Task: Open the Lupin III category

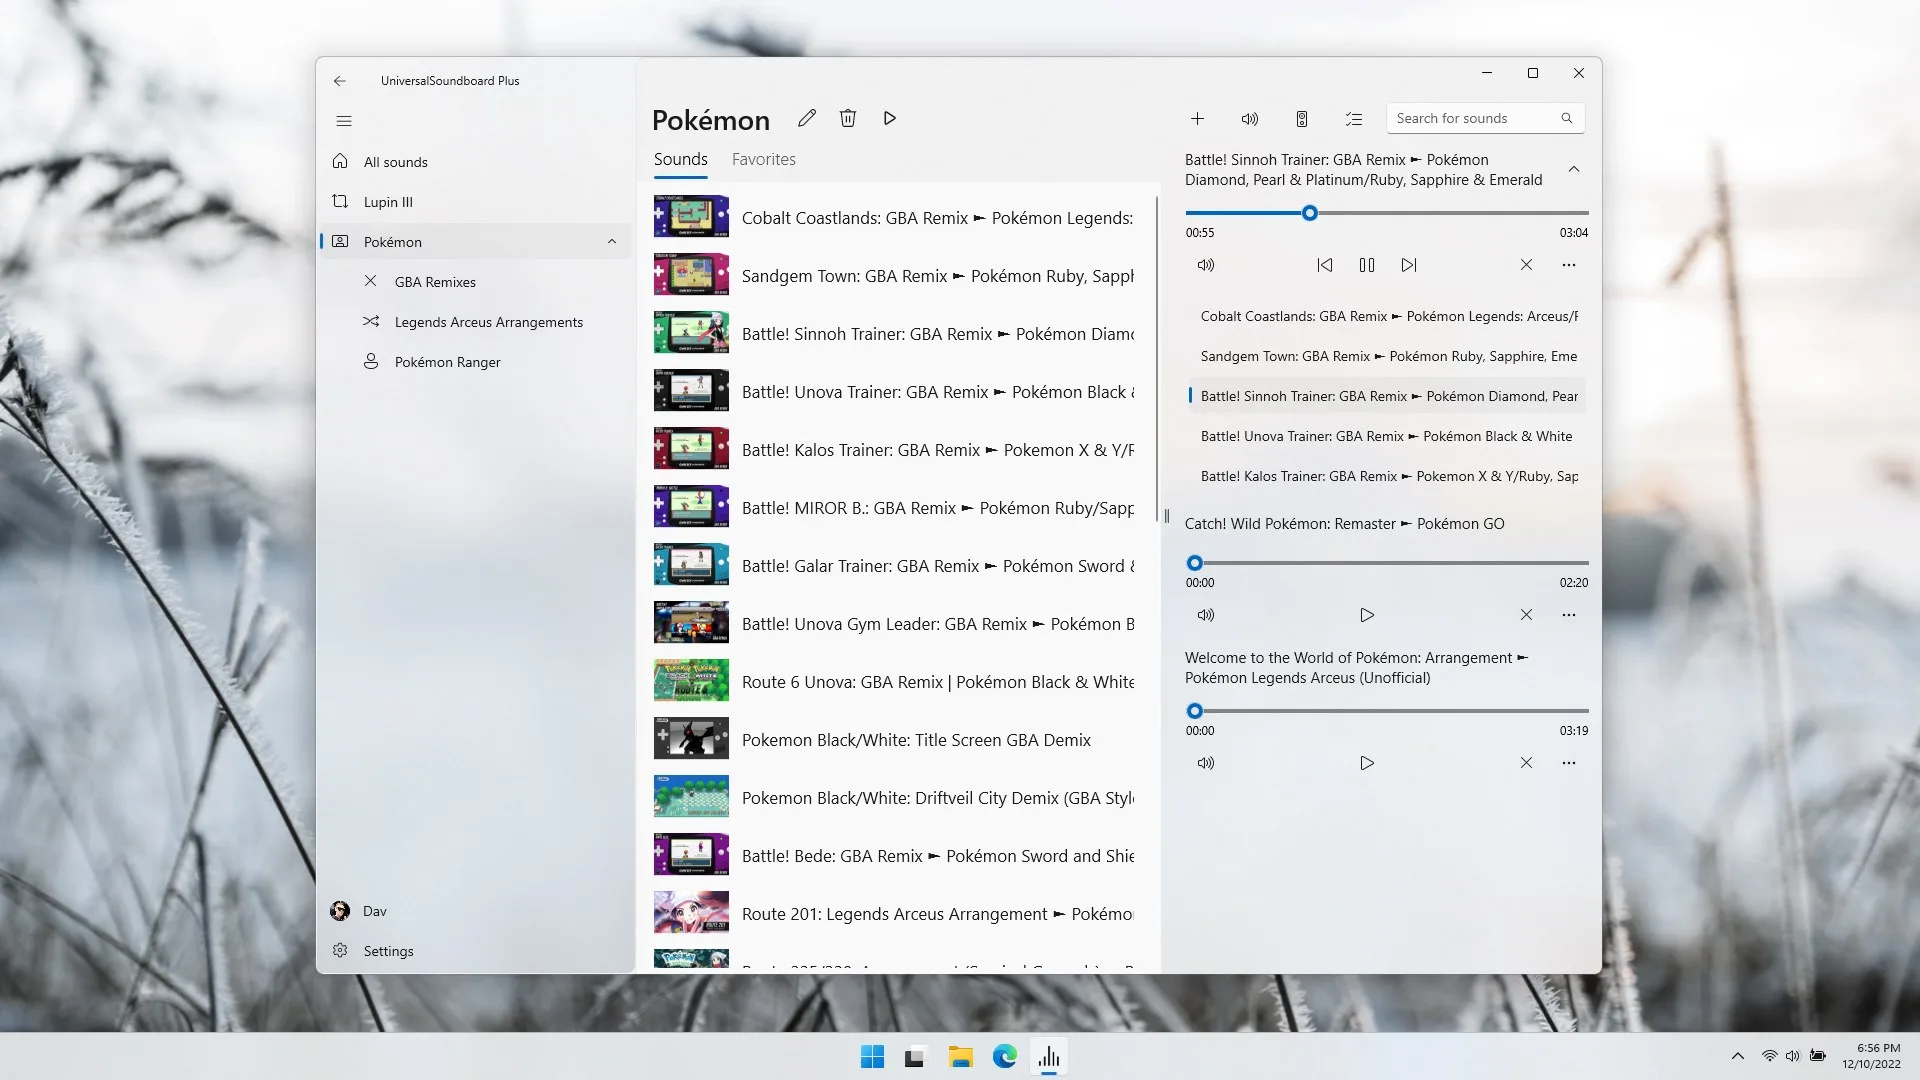Action: pyautogui.click(x=476, y=202)
